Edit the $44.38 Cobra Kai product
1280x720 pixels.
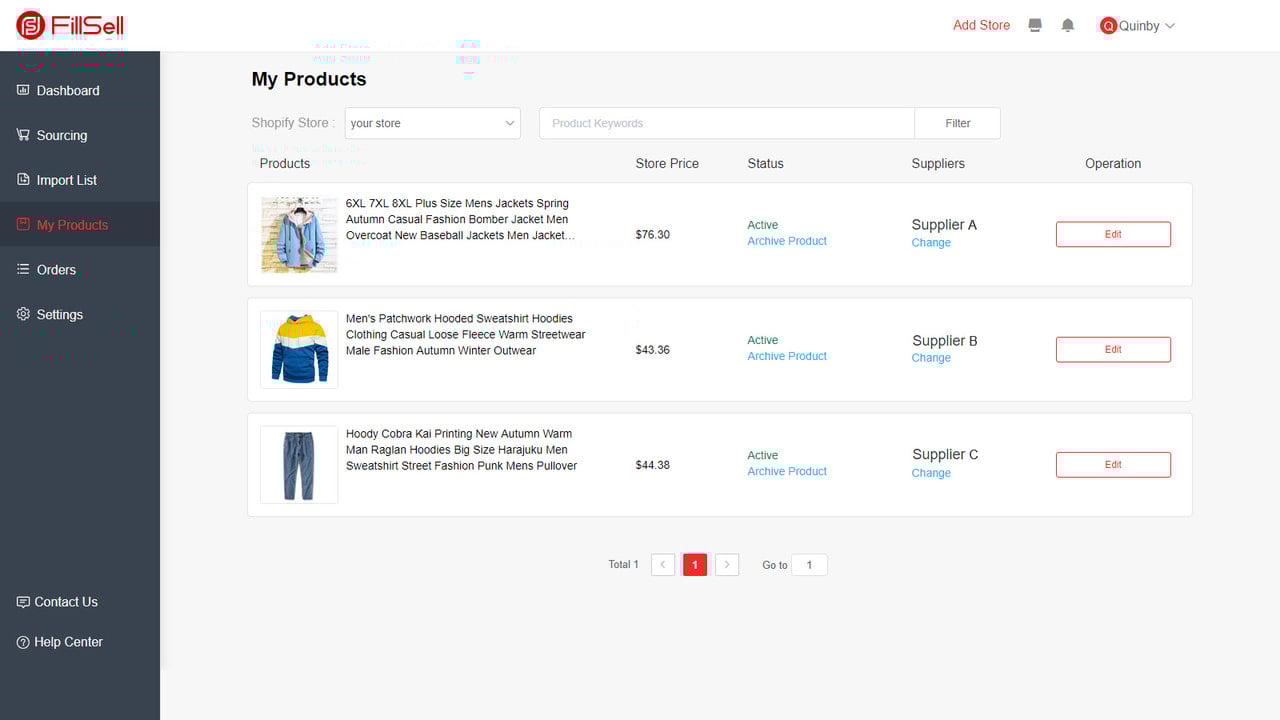pyautogui.click(x=1113, y=464)
